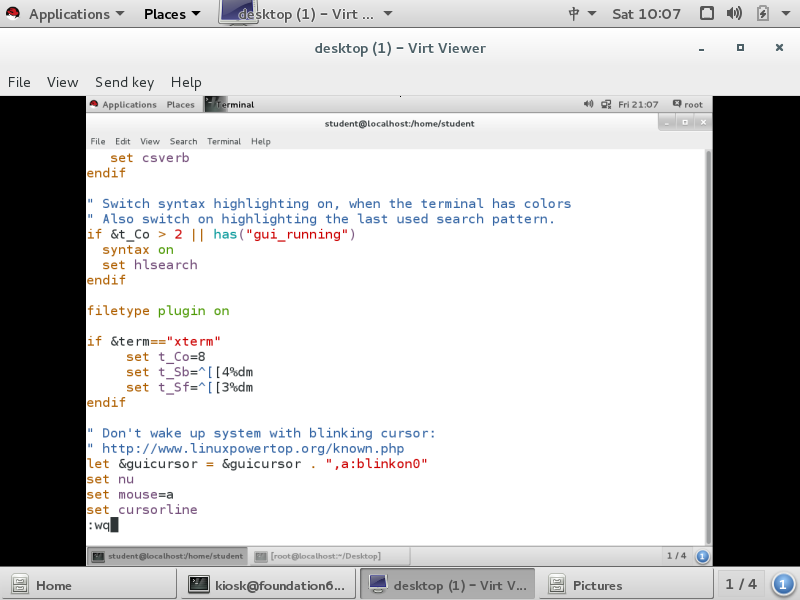Click the Pictures file cabinet icon in taskbar
This screenshot has height=600, width=800.
click(557, 585)
